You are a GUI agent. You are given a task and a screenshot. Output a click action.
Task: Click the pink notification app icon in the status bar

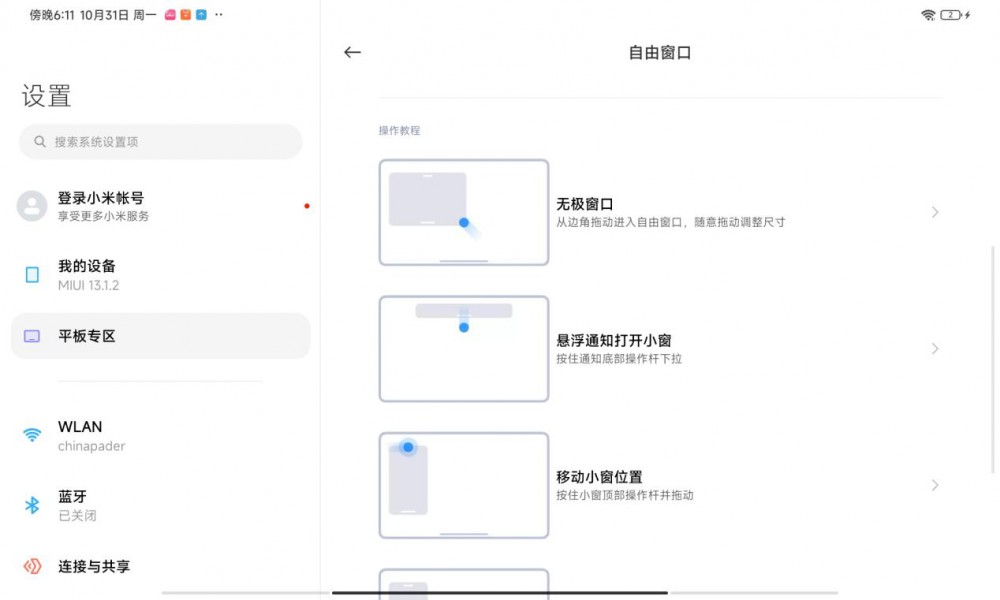[x=172, y=15]
